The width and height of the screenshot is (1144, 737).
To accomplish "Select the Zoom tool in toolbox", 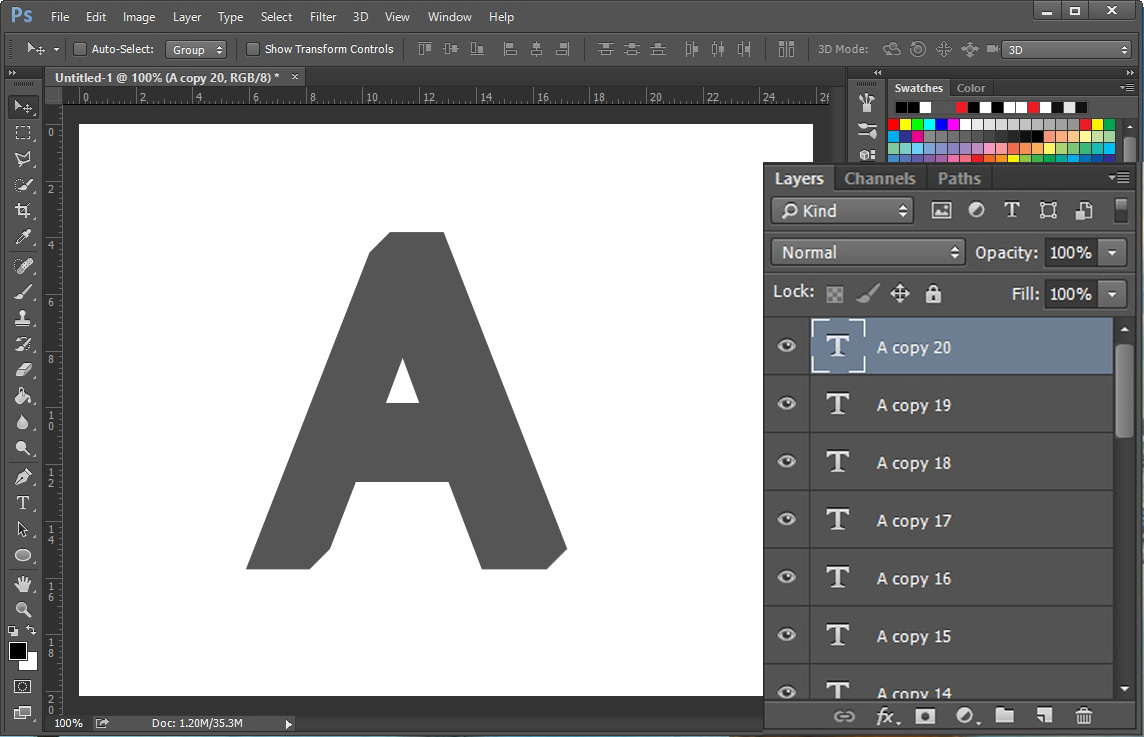I will tap(23, 610).
